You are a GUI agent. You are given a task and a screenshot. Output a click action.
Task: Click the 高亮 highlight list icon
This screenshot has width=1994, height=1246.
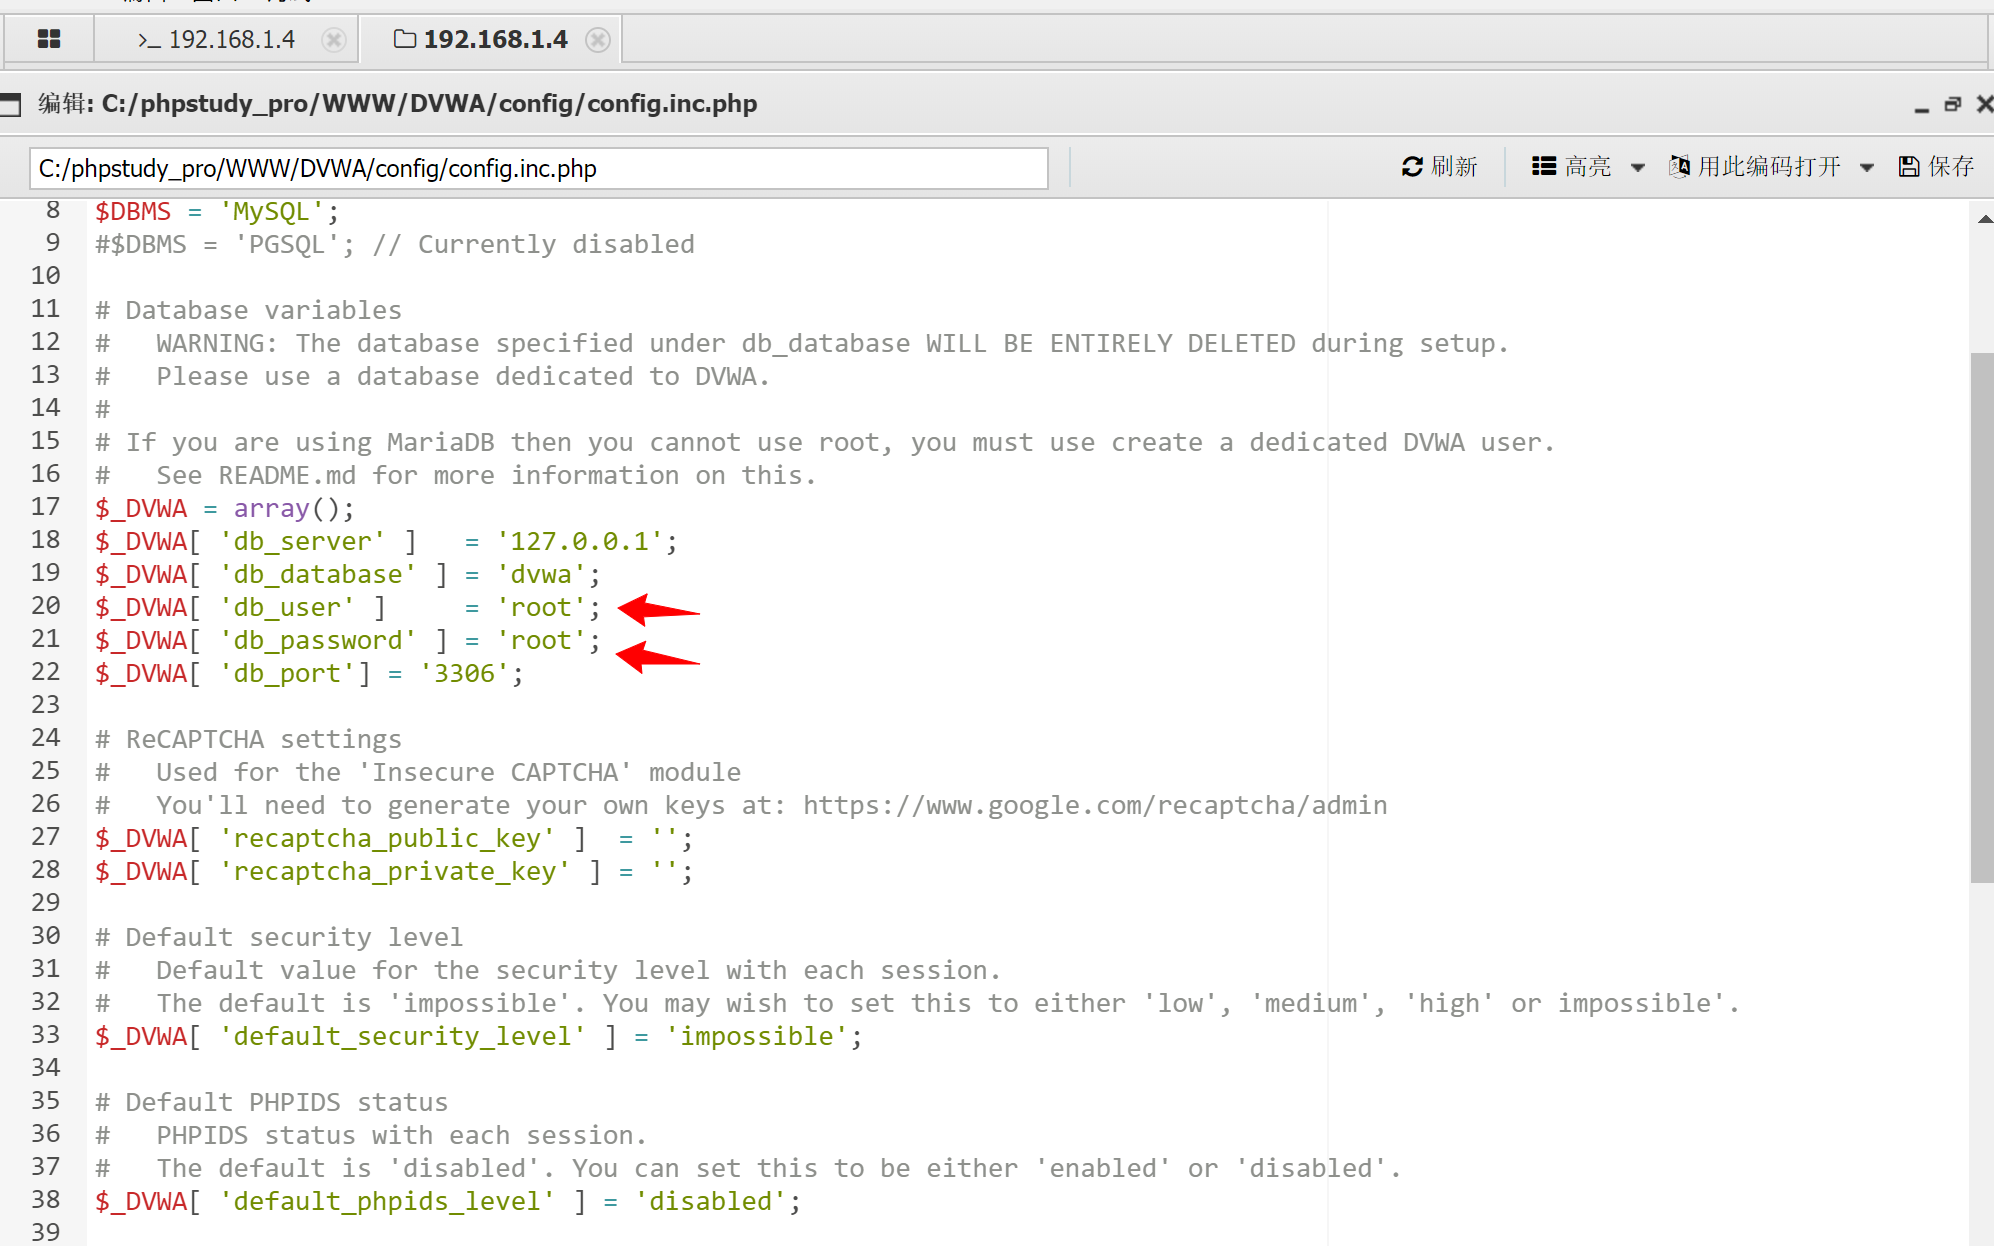coord(1544,166)
